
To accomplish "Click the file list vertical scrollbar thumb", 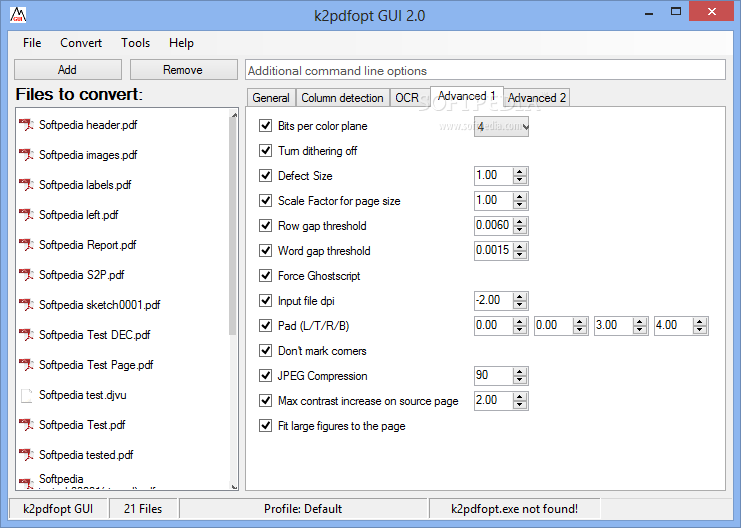I will (x=233, y=225).
